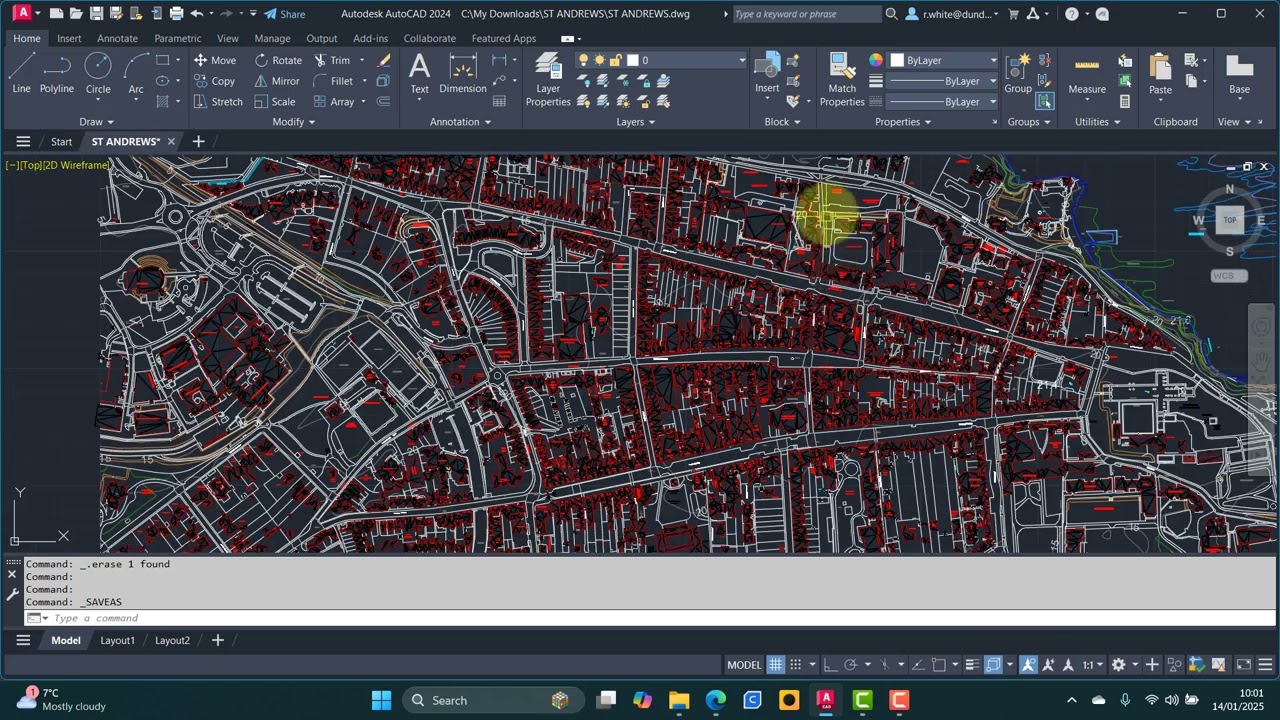Select the Polyline tool
The height and width of the screenshot is (720, 1280).
tap(57, 74)
